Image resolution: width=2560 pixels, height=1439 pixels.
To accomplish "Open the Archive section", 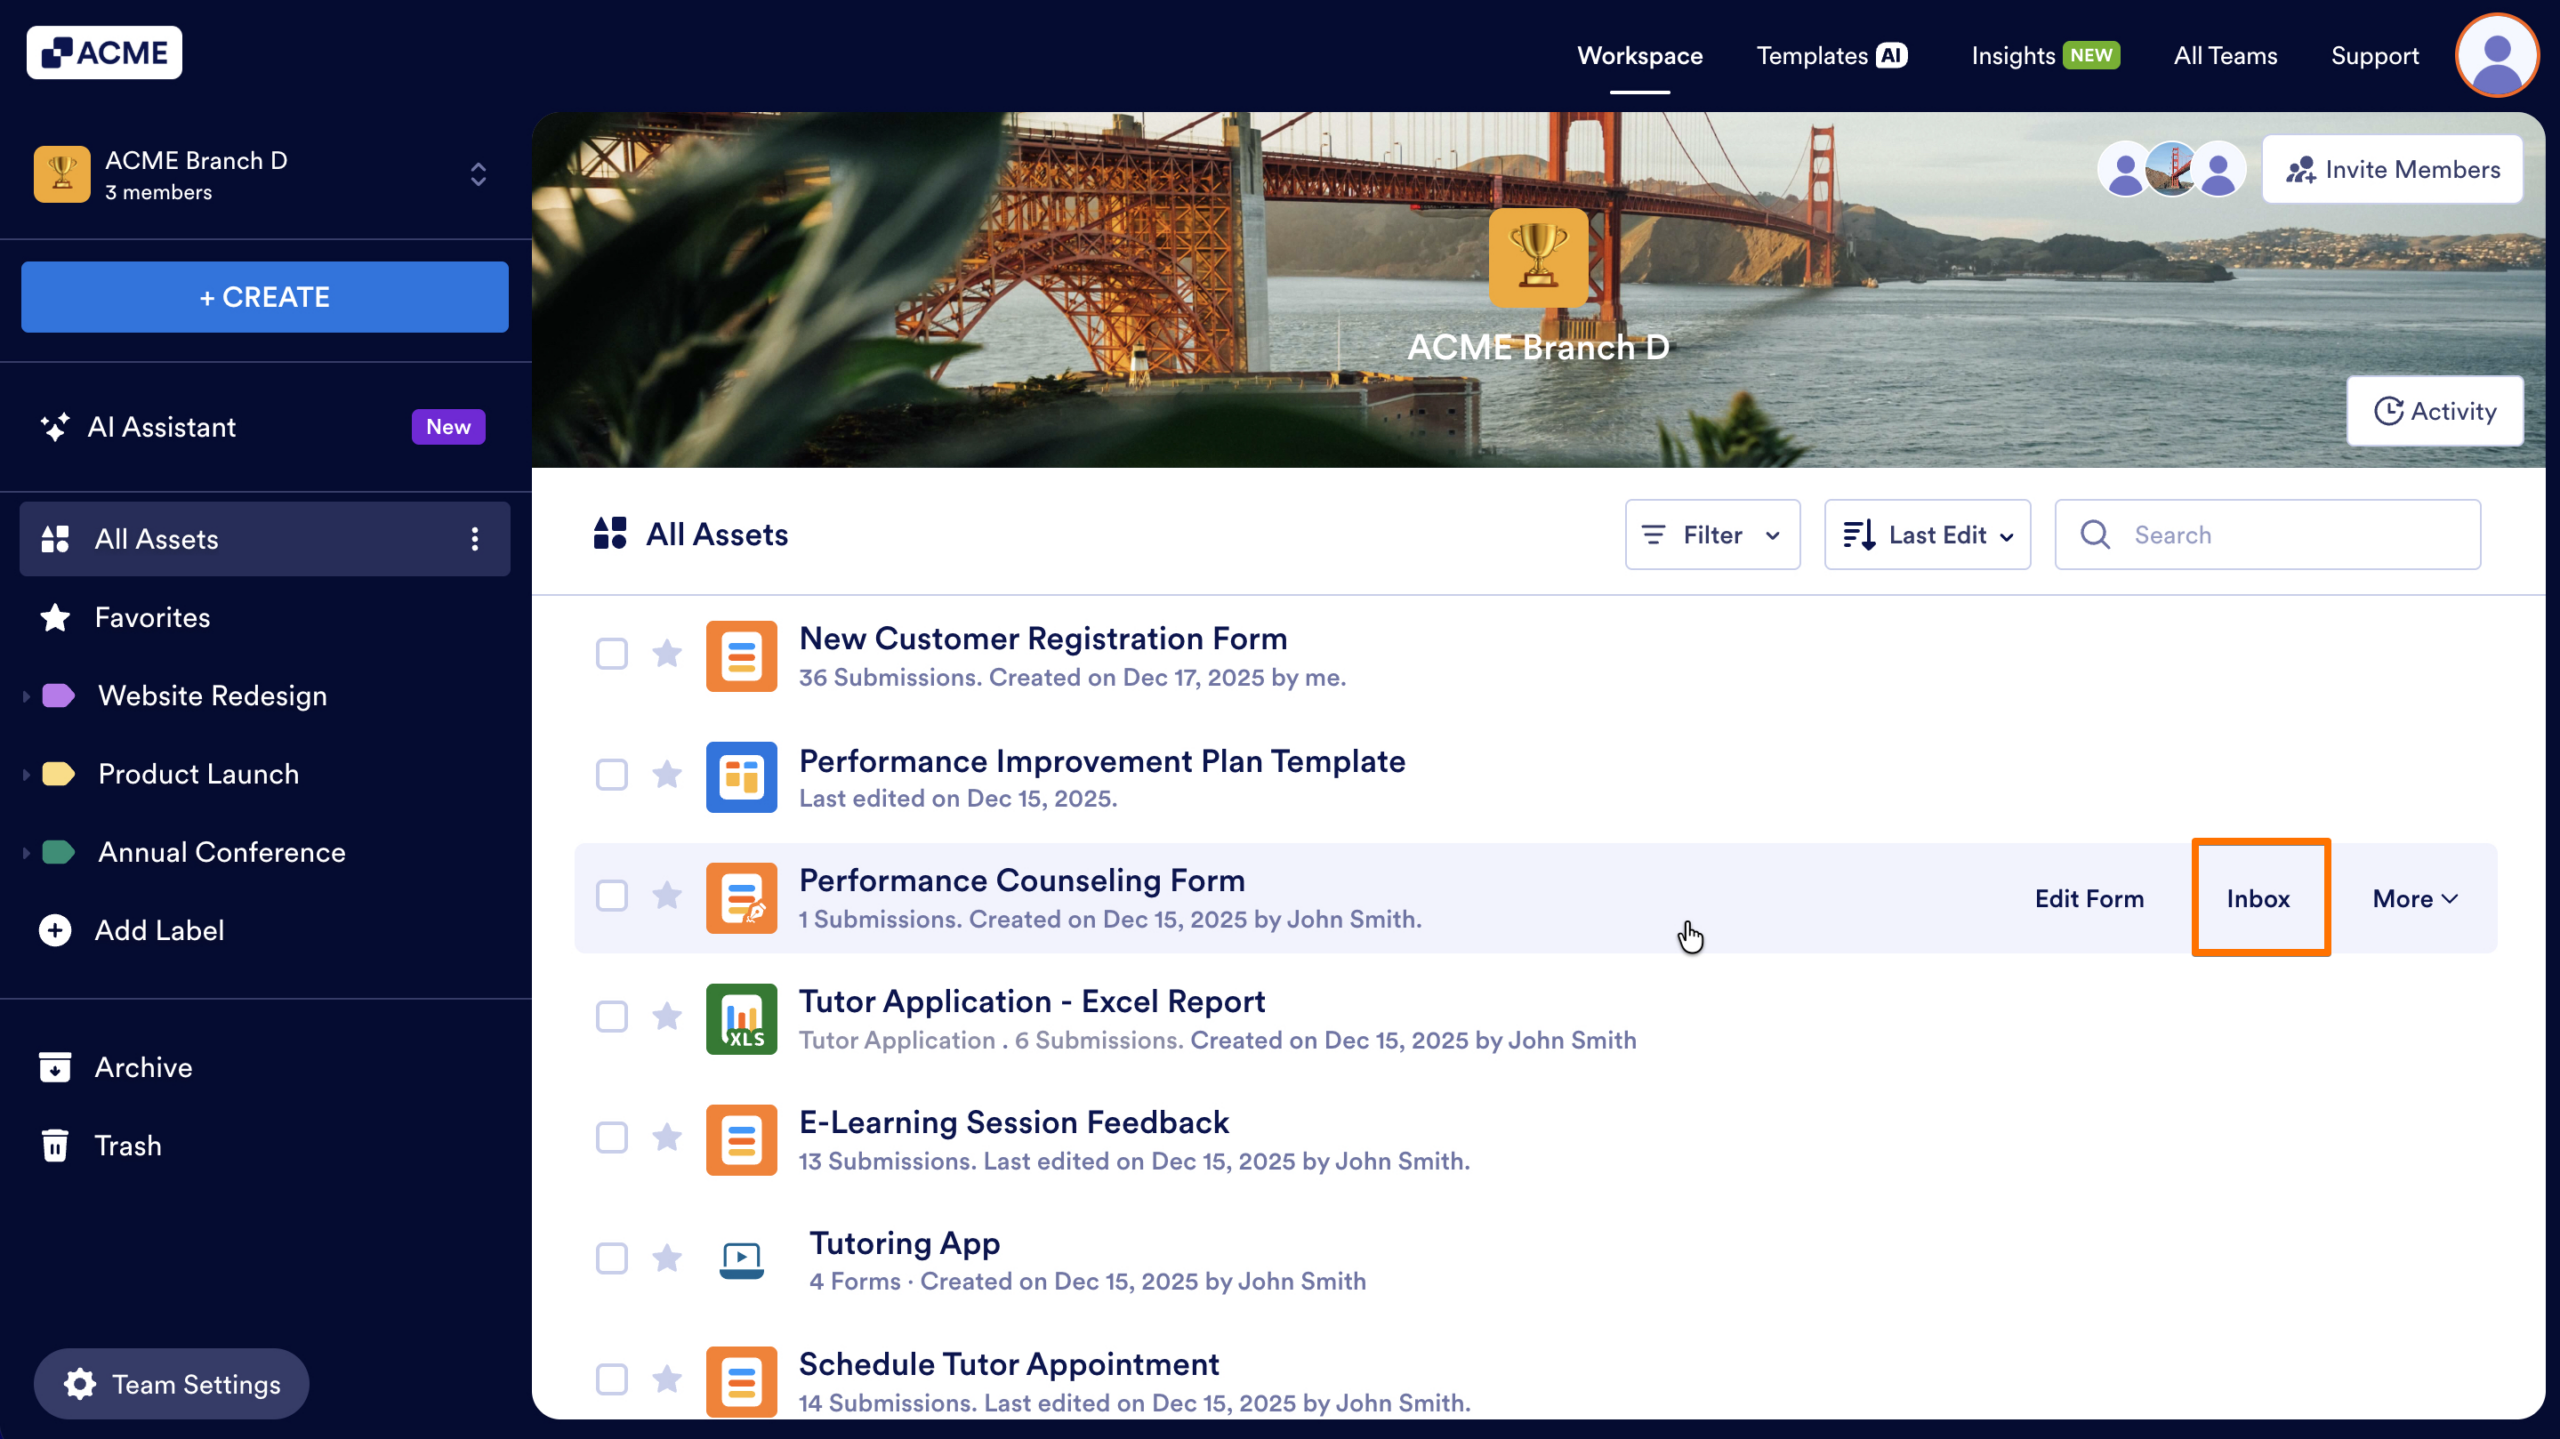I will (x=143, y=1067).
